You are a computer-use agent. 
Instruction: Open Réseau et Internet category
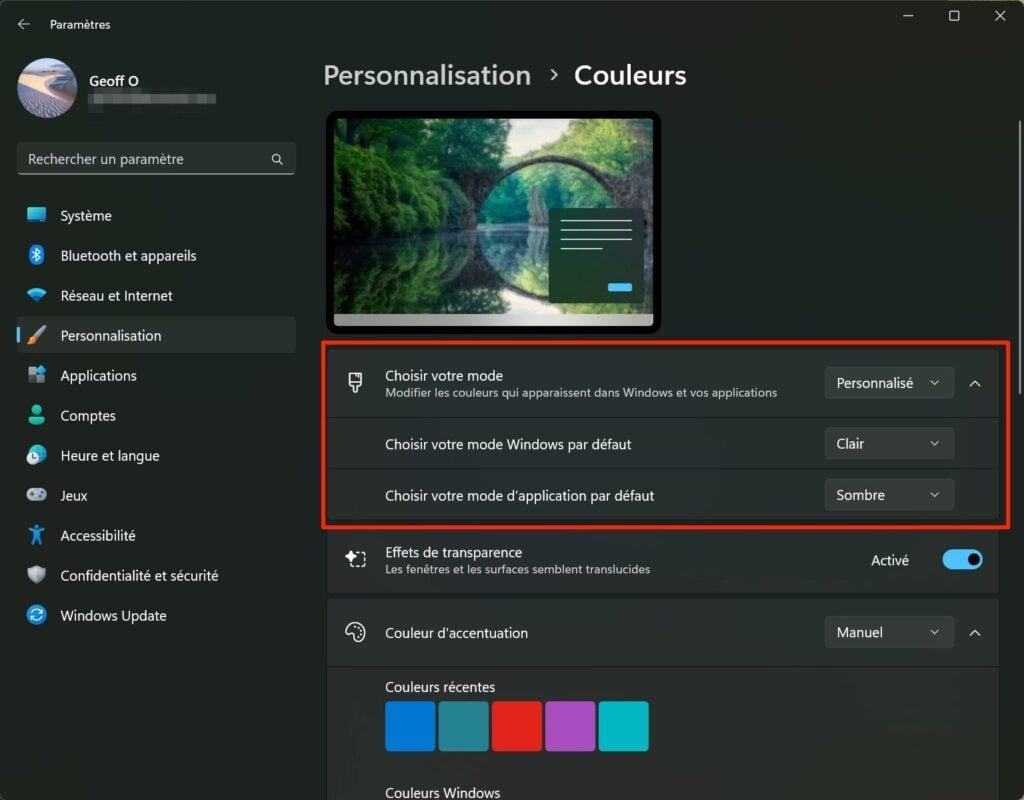[x=156, y=295]
